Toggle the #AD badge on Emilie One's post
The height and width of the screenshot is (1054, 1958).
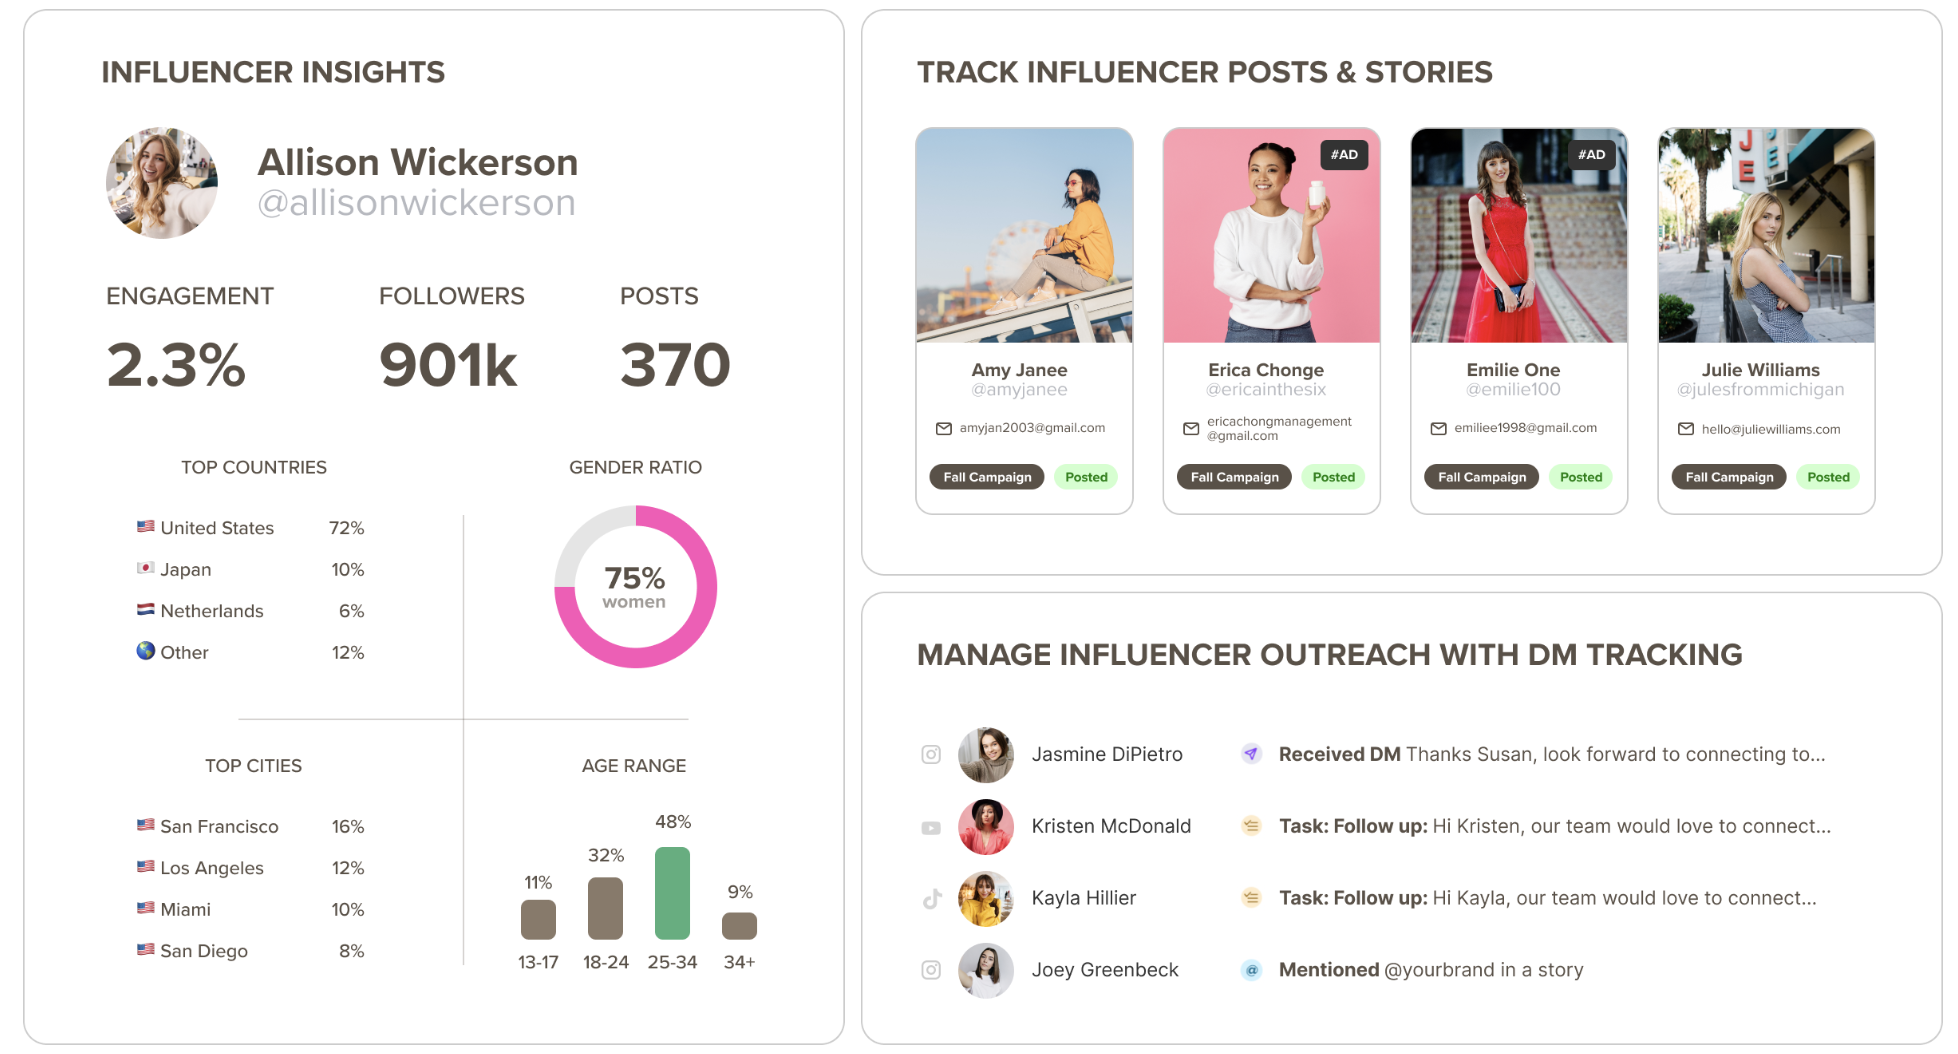click(x=1591, y=155)
